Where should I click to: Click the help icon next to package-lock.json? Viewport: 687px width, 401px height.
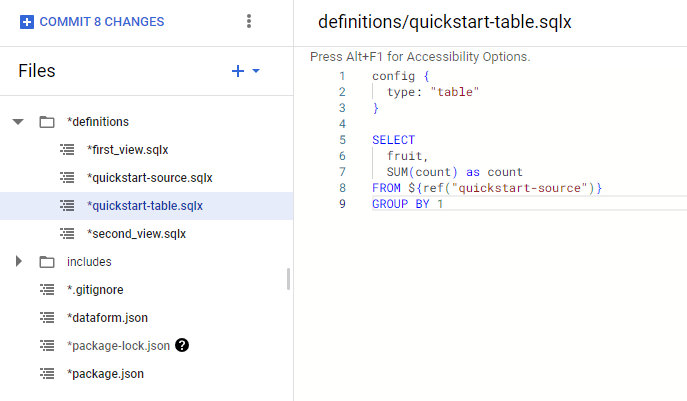pos(182,345)
